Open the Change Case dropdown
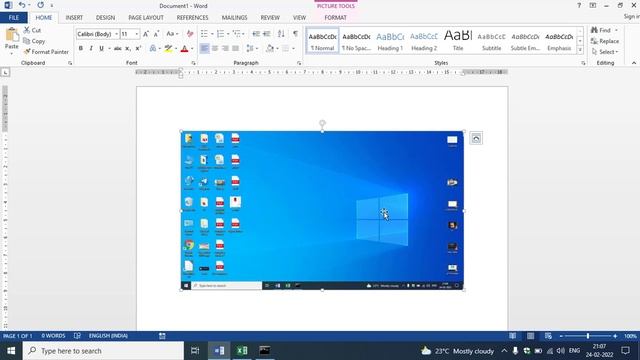The width and height of the screenshot is (640, 360). pos(172,34)
